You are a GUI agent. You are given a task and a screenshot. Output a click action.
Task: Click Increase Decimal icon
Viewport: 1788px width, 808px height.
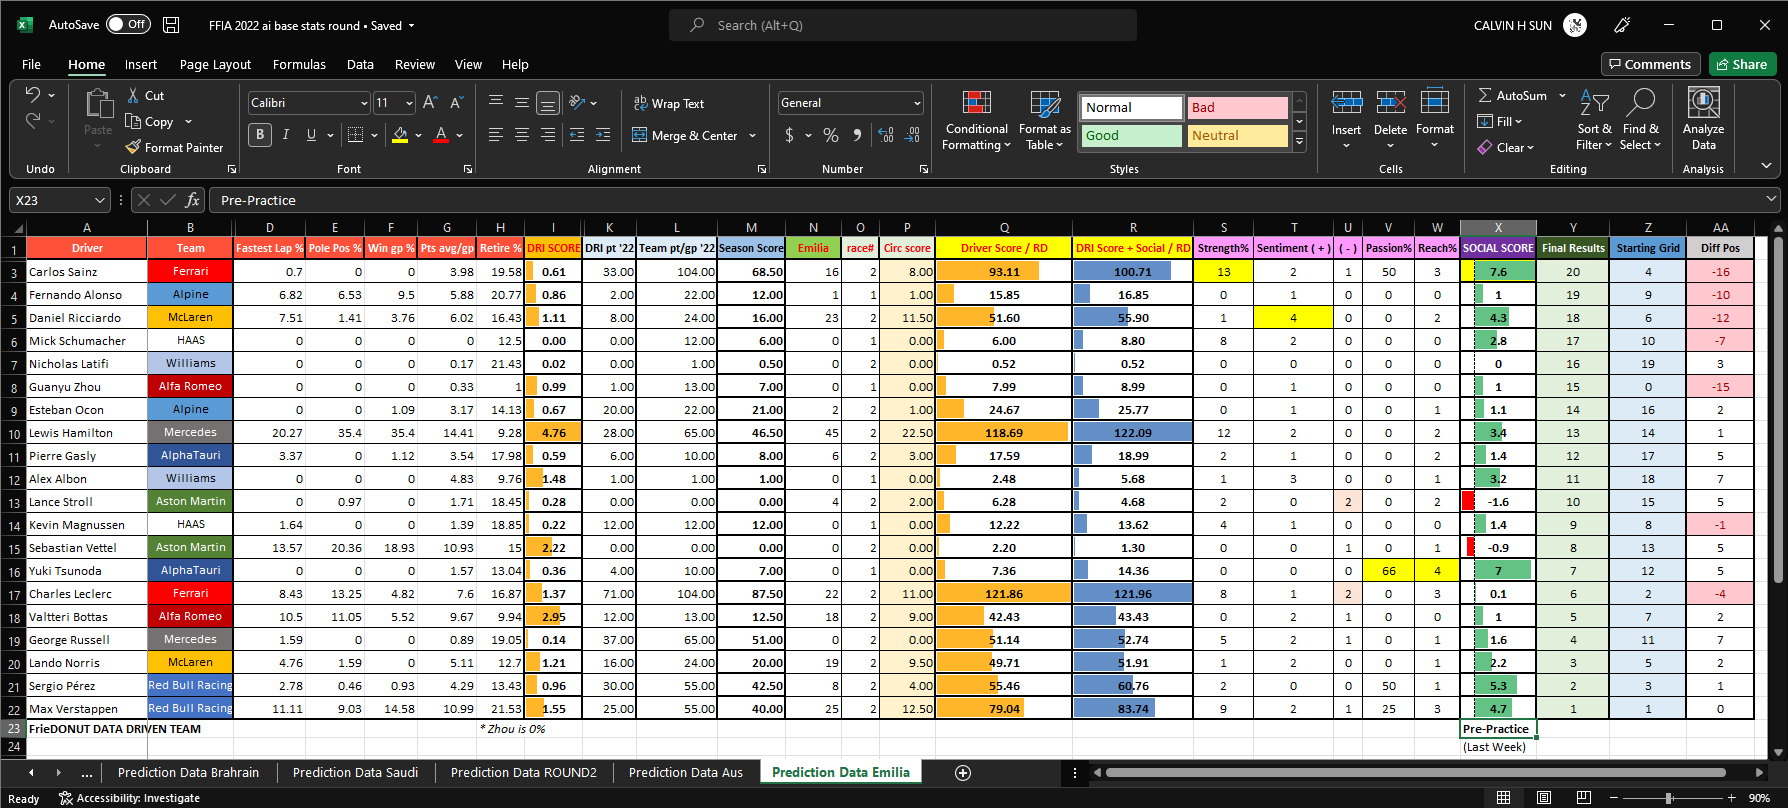(886, 134)
